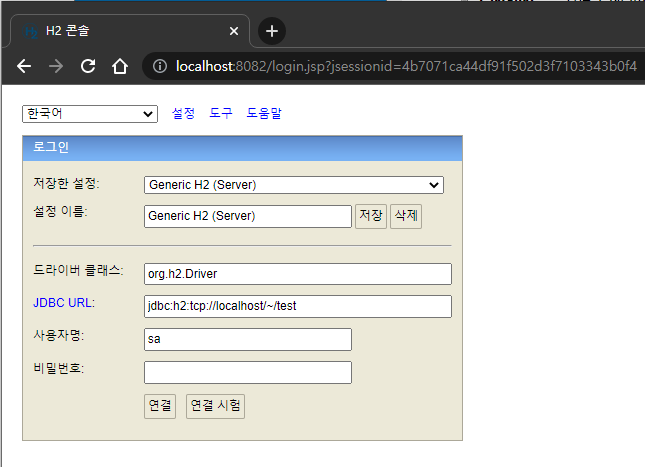Click the 비밀번호 input field

248,372
